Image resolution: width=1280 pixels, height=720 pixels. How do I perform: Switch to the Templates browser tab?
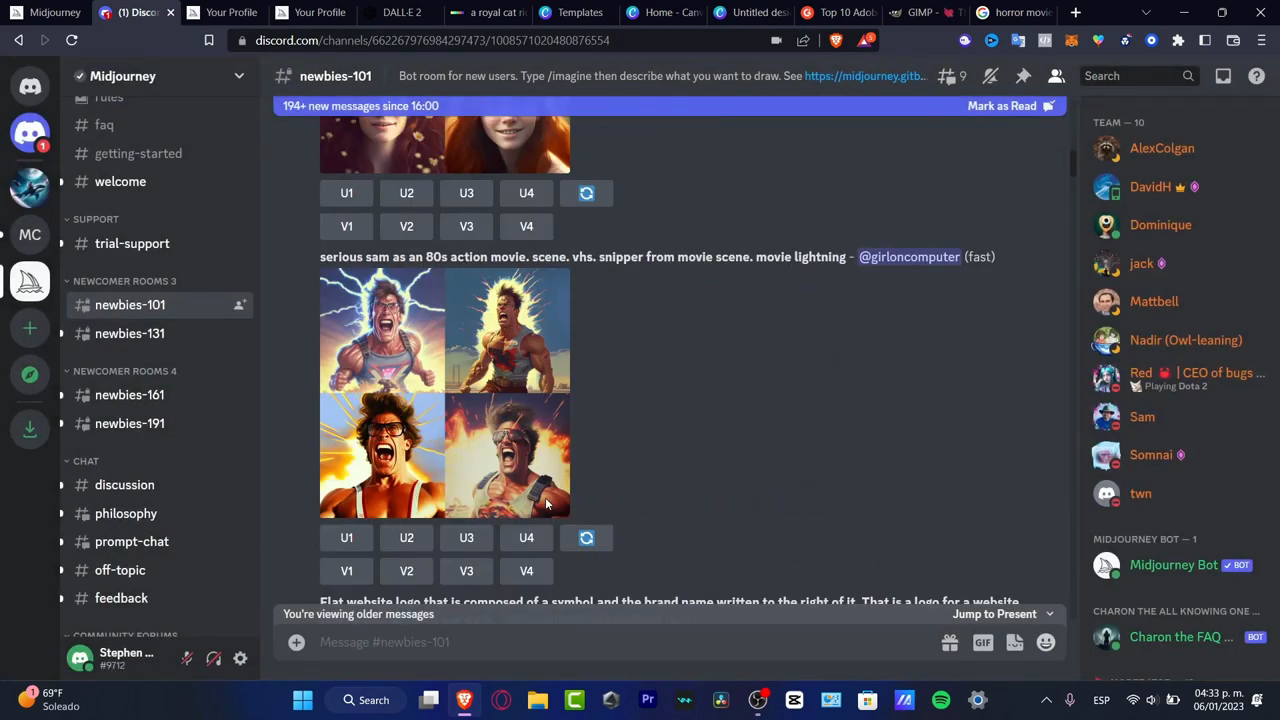click(580, 13)
